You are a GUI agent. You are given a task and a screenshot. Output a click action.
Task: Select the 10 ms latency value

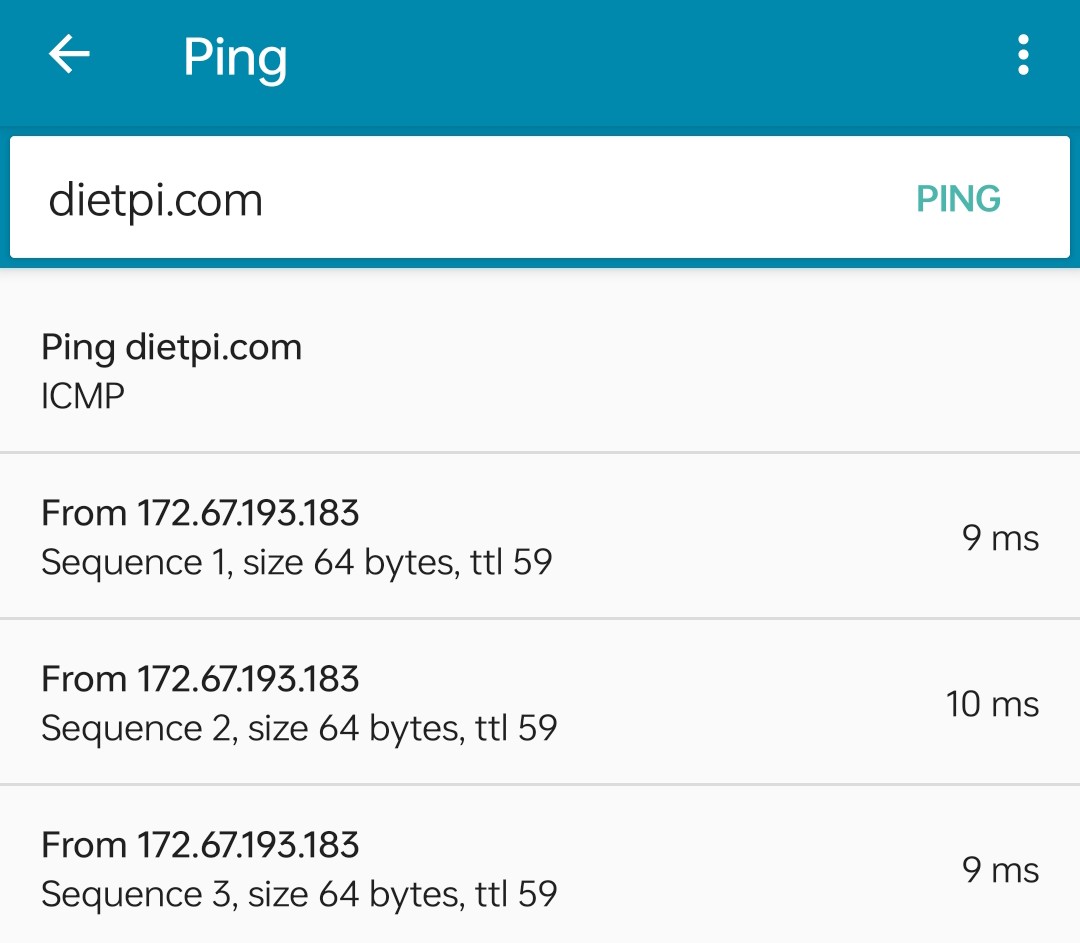click(x=992, y=704)
